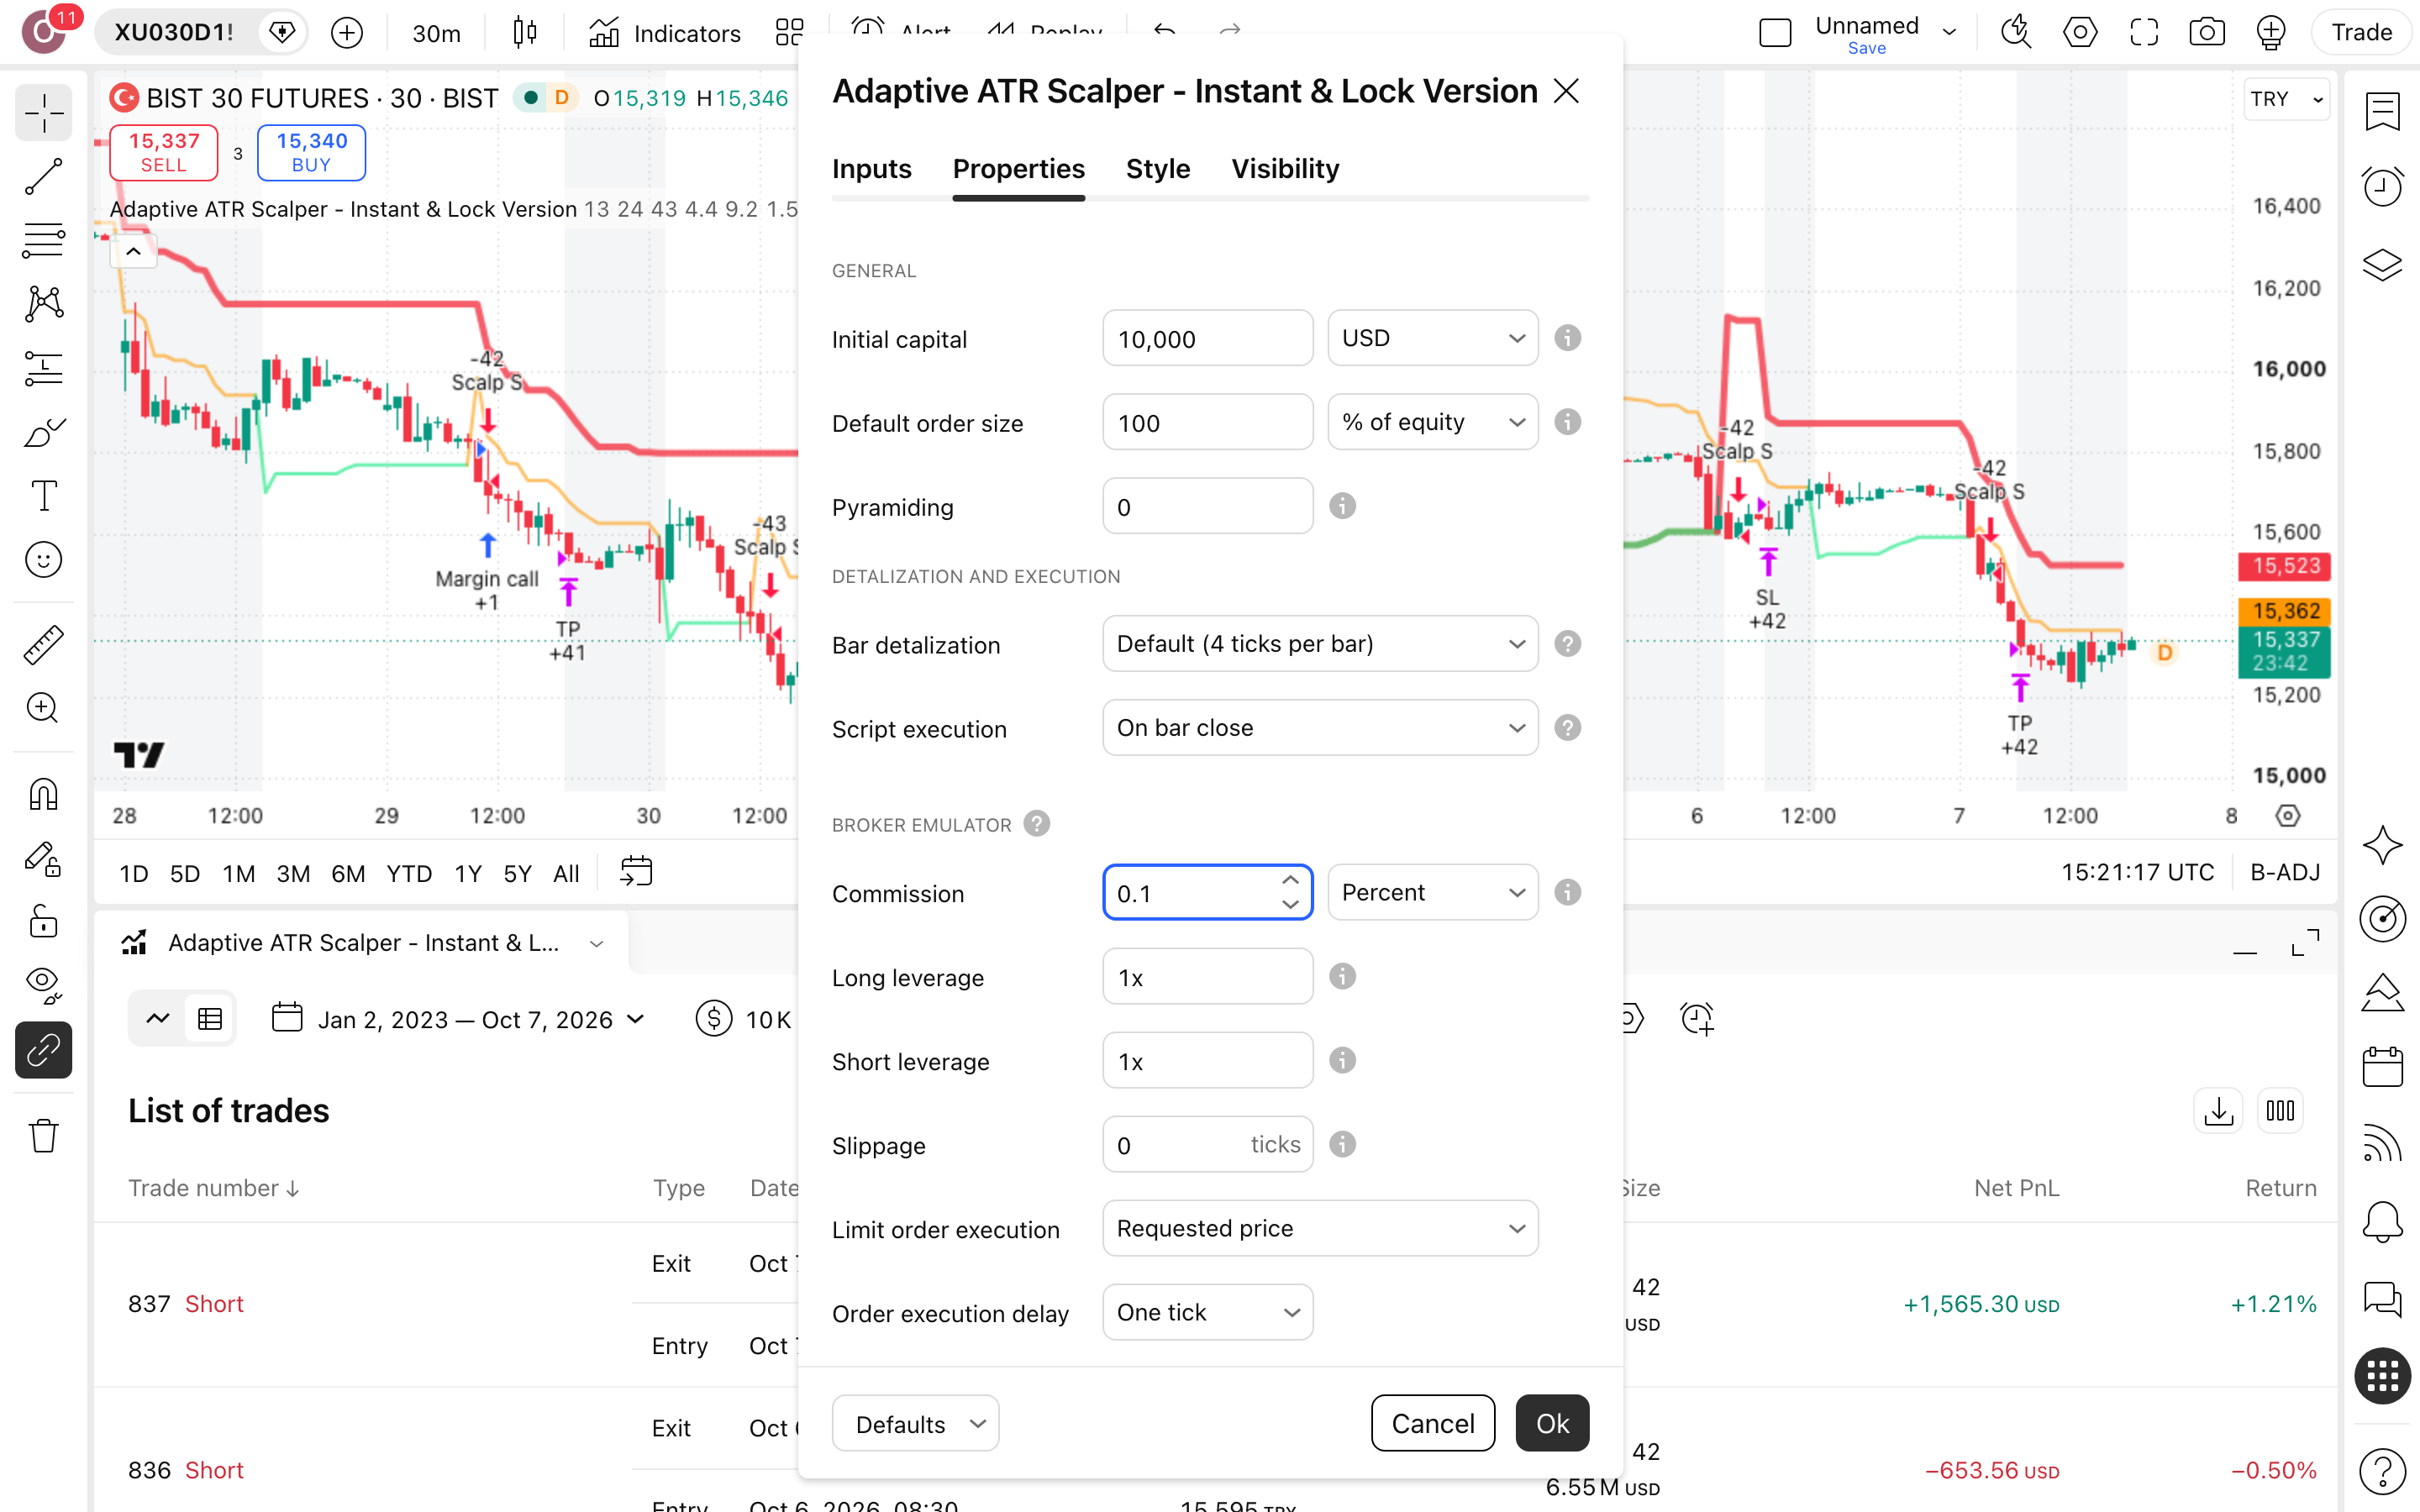
Task: Switch to the Visibility tab
Action: (x=1285, y=169)
